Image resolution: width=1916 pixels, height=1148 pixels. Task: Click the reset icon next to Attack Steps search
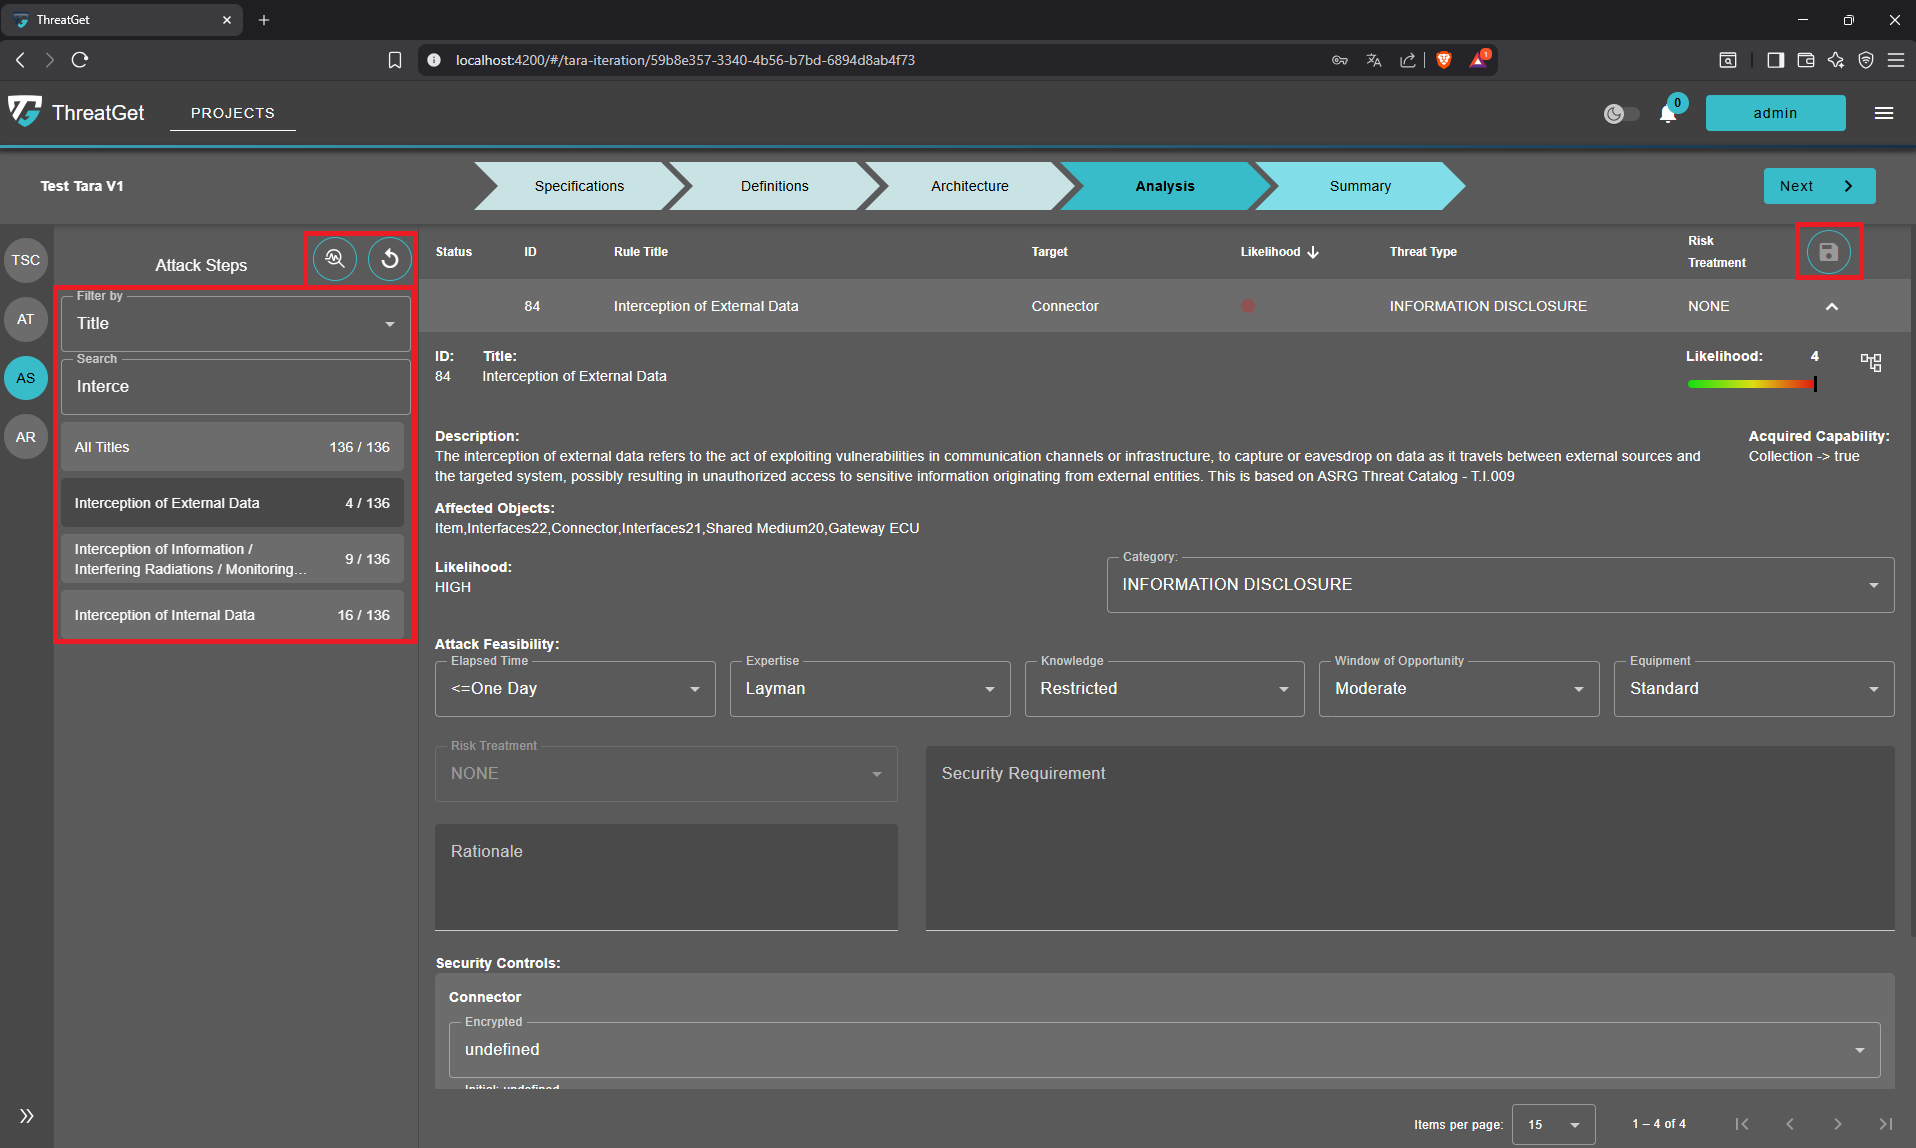[389, 259]
